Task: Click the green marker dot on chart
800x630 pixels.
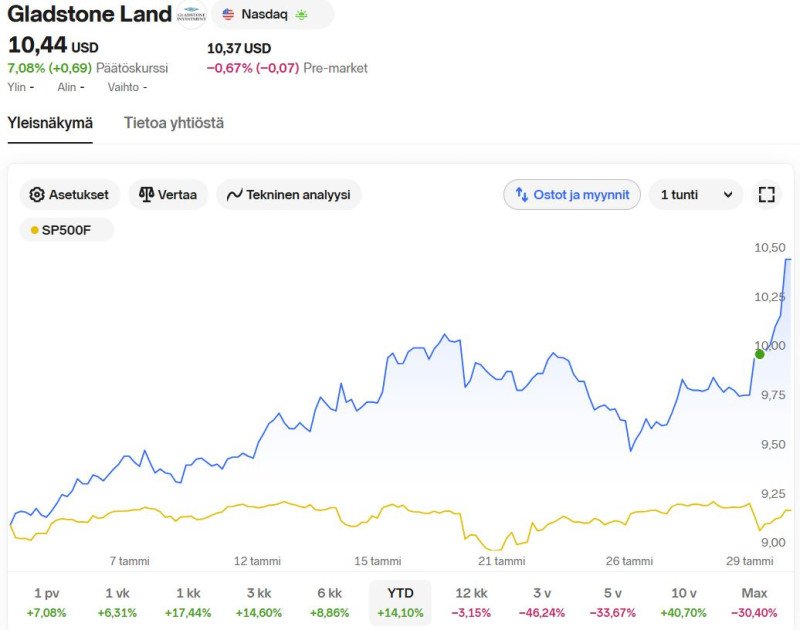Action: [760, 353]
